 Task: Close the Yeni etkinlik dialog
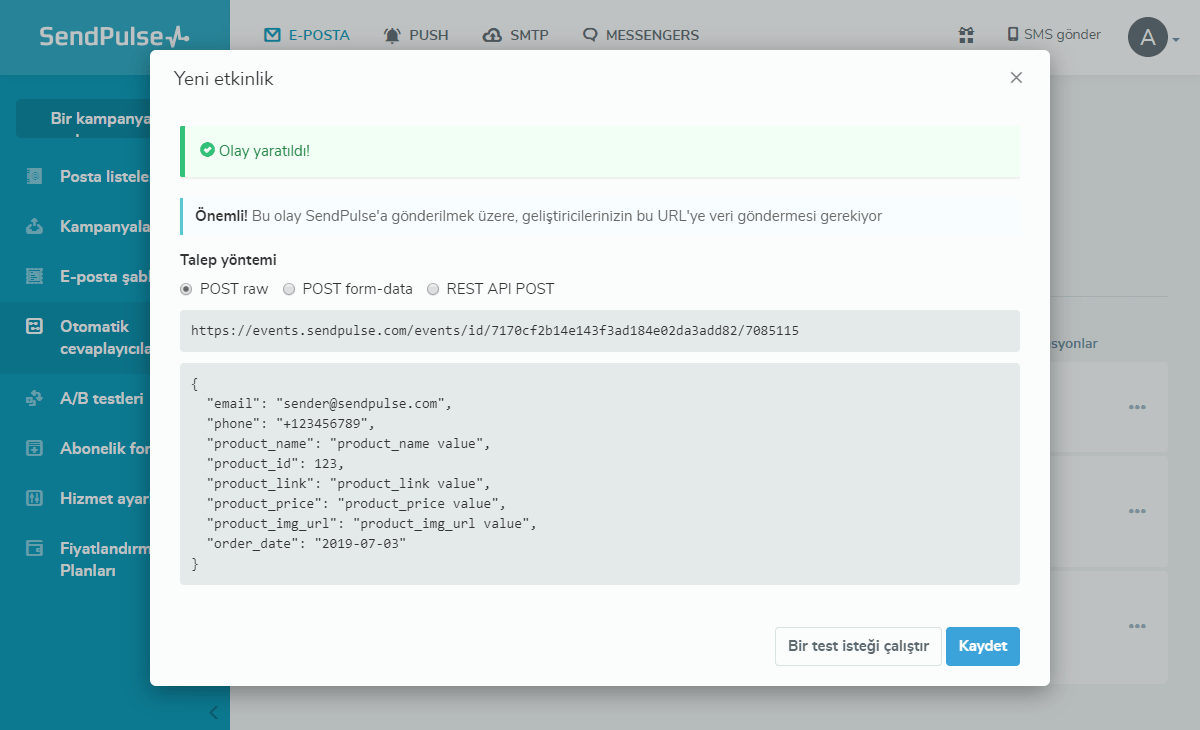pyautogui.click(x=1016, y=78)
